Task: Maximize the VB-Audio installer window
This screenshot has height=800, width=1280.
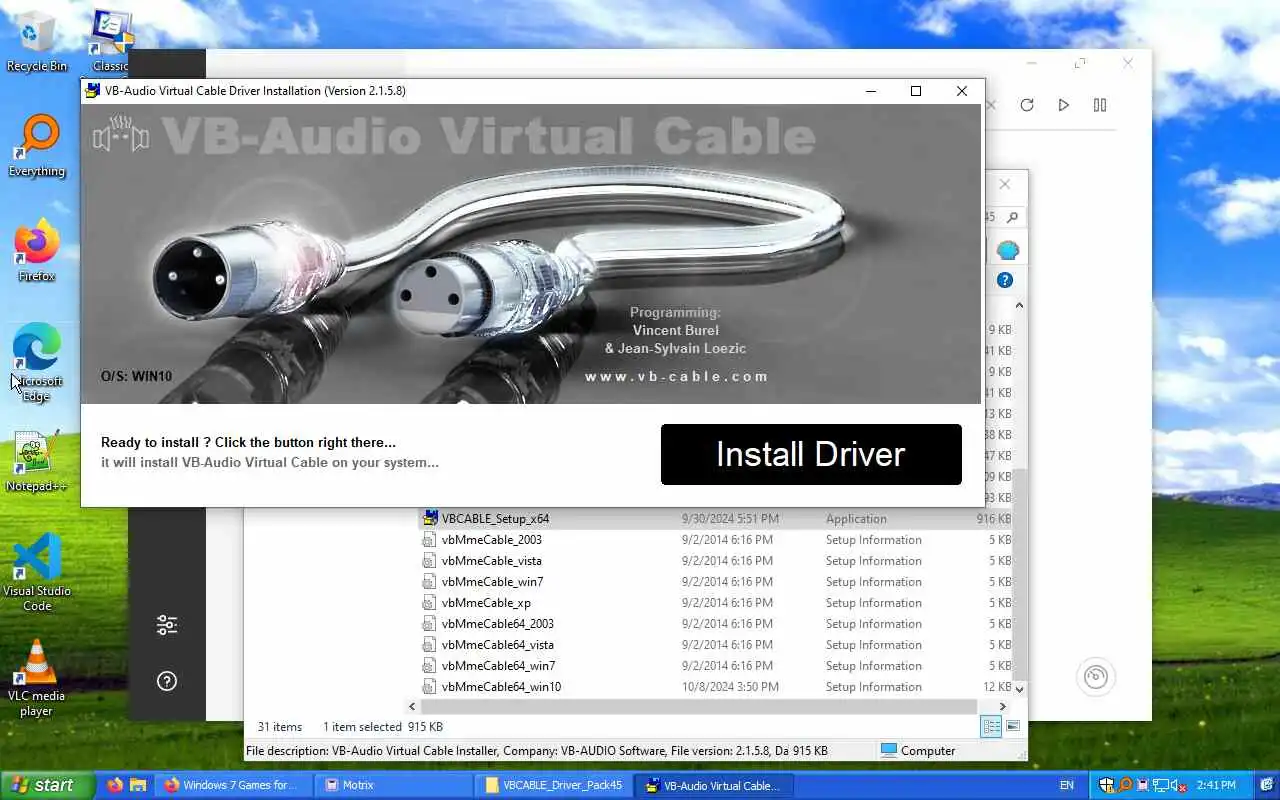Action: (x=916, y=91)
